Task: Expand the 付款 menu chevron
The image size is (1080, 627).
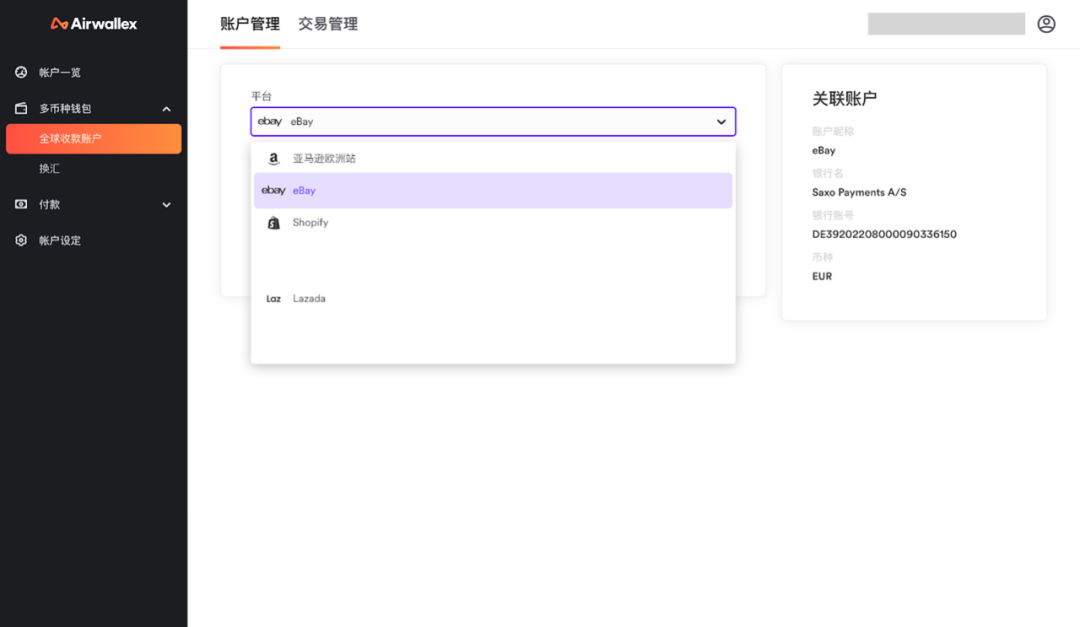Action: pos(166,205)
